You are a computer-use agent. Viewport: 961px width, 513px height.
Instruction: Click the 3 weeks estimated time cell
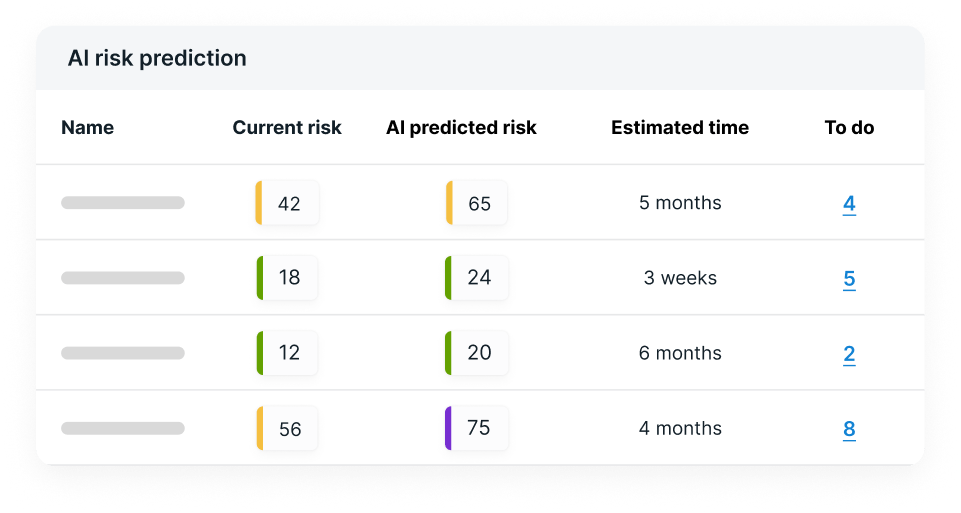680,278
